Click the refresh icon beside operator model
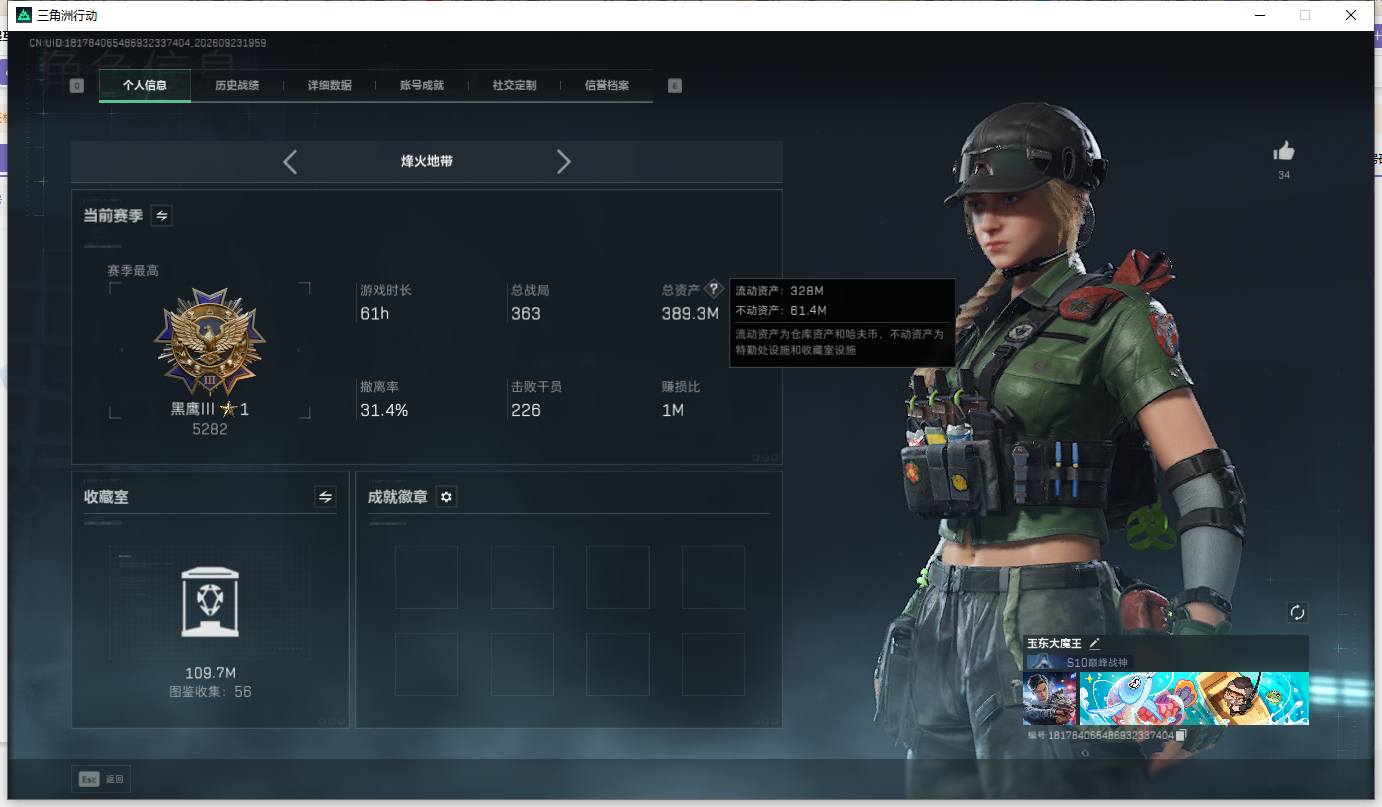Screen dimensions: 1382x807 tap(1297, 612)
